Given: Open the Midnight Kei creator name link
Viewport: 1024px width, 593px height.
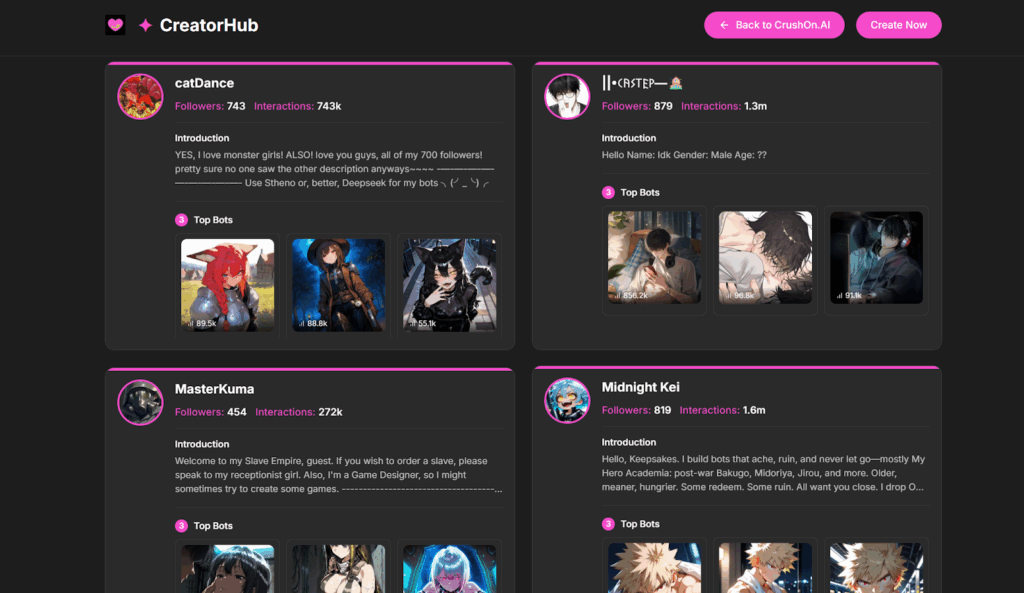Looking at the screenshot, I should click(641, 387).
